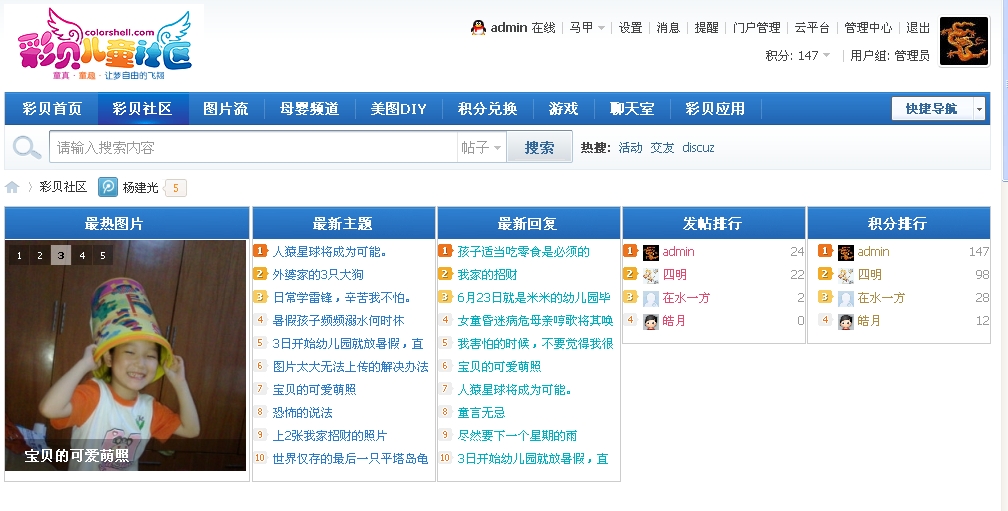Show slide 4 in the 最热图片 slideshow
Viewport: 1008px width, 511px height.
pos(82,255)
